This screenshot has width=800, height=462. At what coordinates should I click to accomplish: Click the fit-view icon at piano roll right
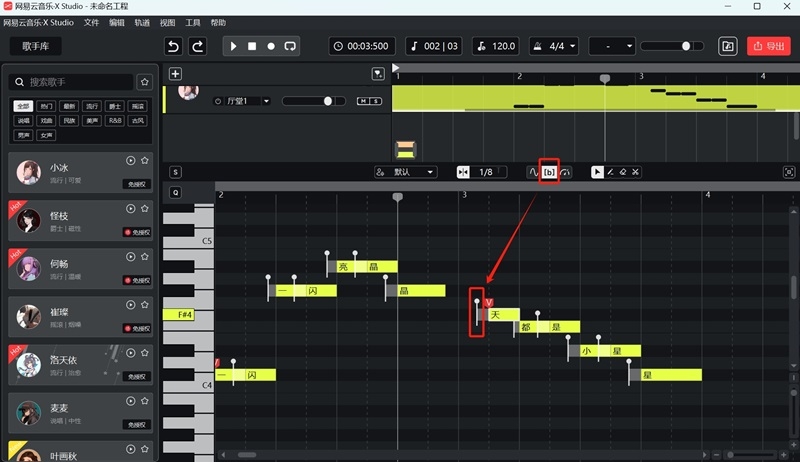(789, 172)
